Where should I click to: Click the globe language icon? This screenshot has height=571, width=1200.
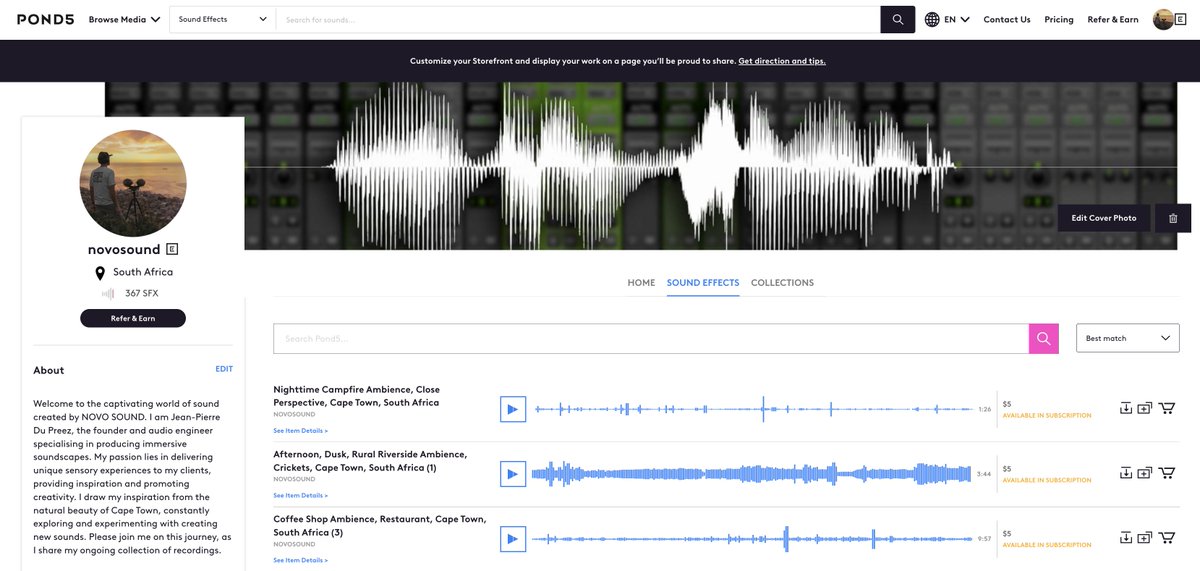(932, 19)
